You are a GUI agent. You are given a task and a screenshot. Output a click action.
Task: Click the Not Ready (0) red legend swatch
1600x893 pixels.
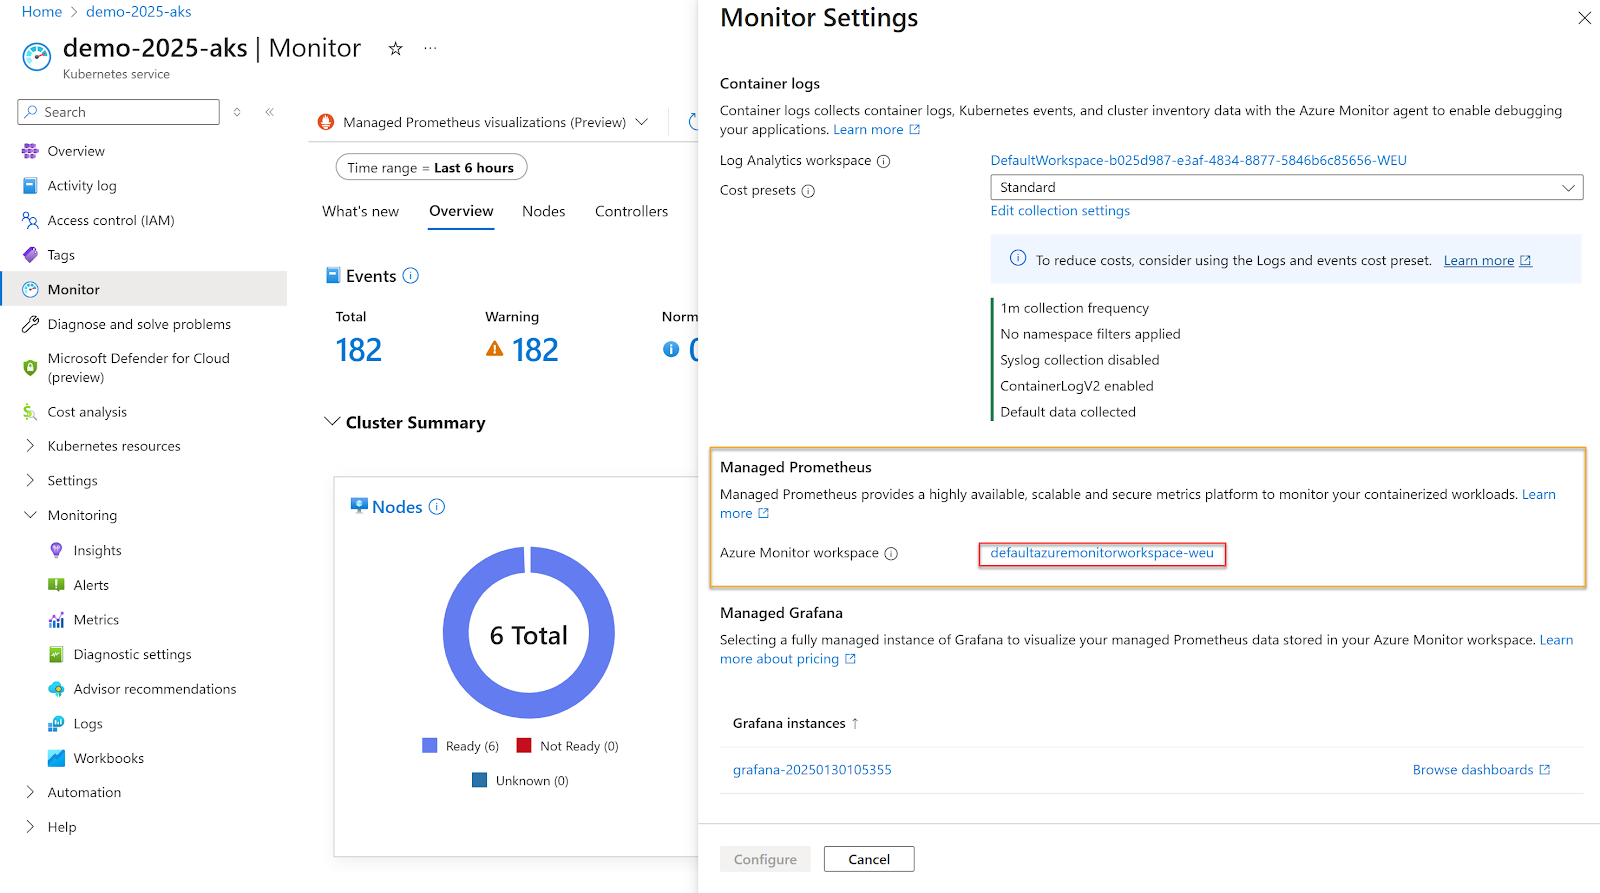point(524,746)
